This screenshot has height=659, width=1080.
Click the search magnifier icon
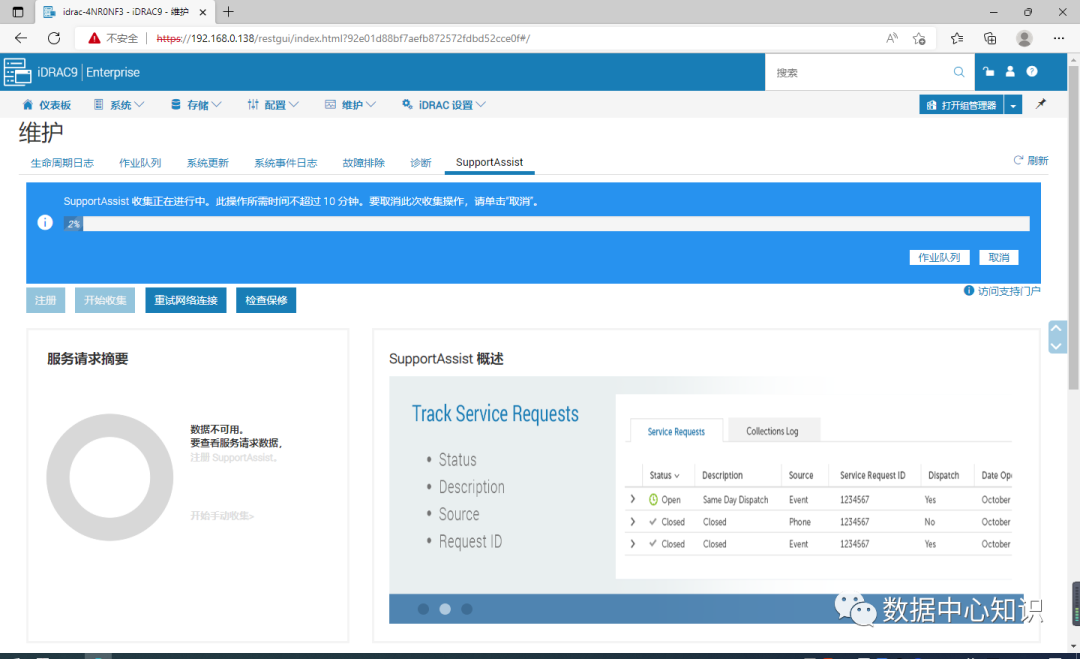(x=959, y=72)
